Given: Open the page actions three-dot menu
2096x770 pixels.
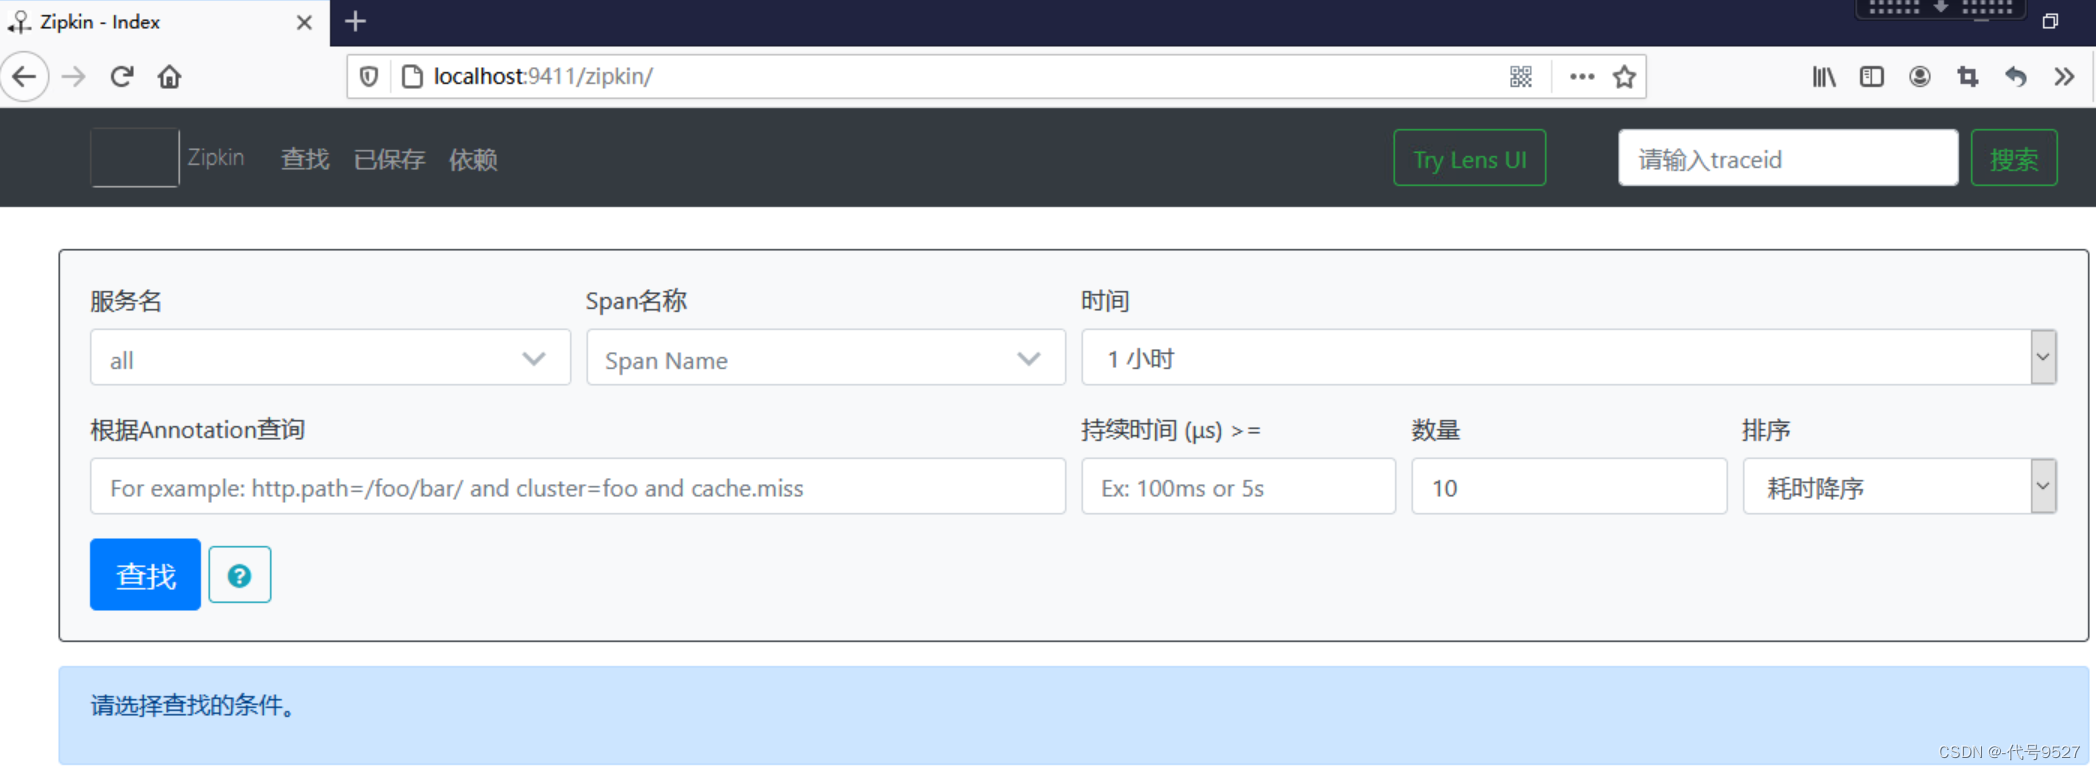Looking at the screenshot, I should click(x=1582, y=77).
